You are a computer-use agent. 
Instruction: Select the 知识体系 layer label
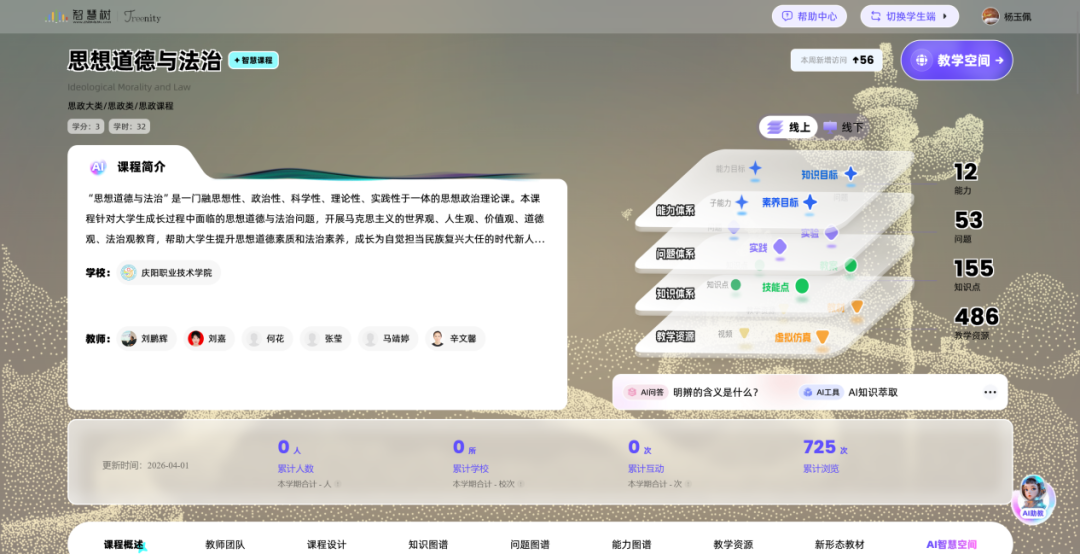[675, 294]
